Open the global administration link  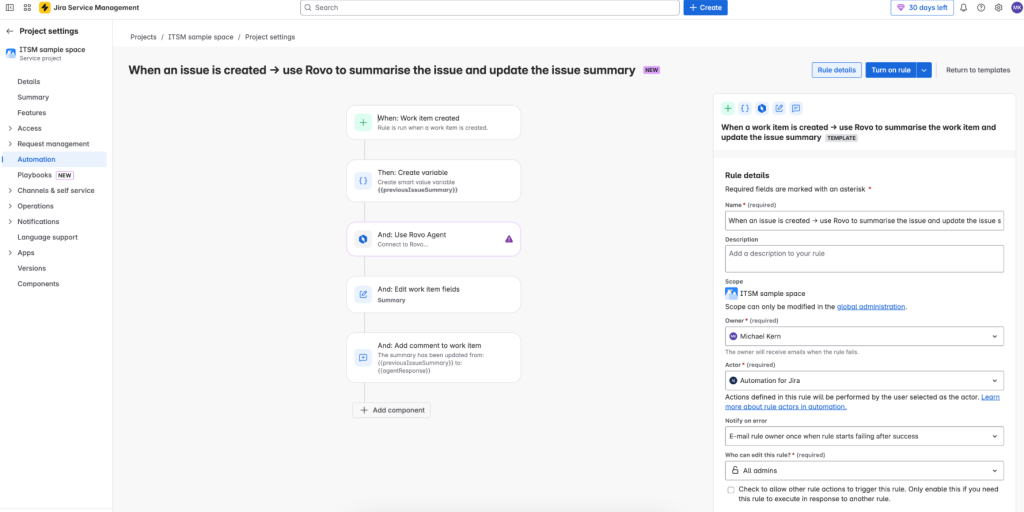[x=871, y=306]
